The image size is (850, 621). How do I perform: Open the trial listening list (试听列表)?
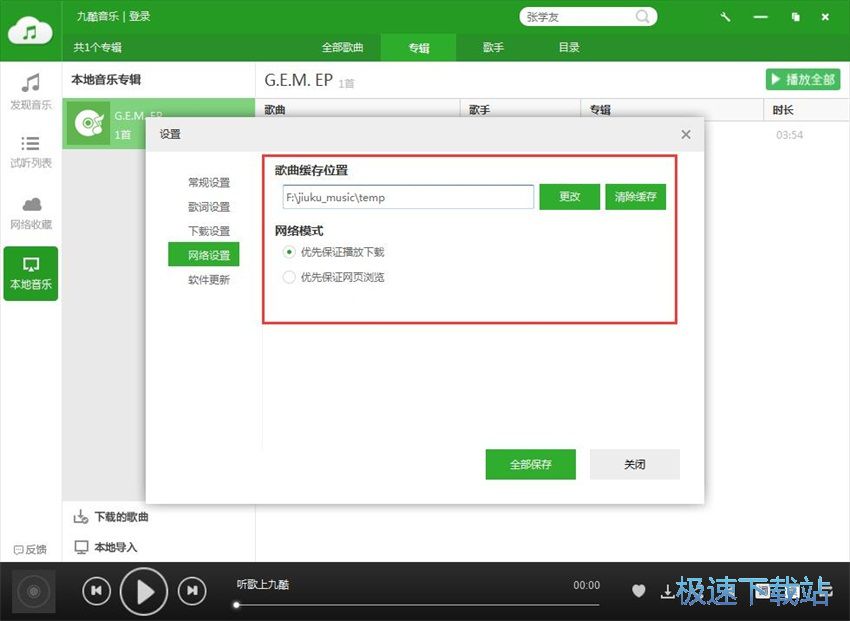[x=31, y=152]
